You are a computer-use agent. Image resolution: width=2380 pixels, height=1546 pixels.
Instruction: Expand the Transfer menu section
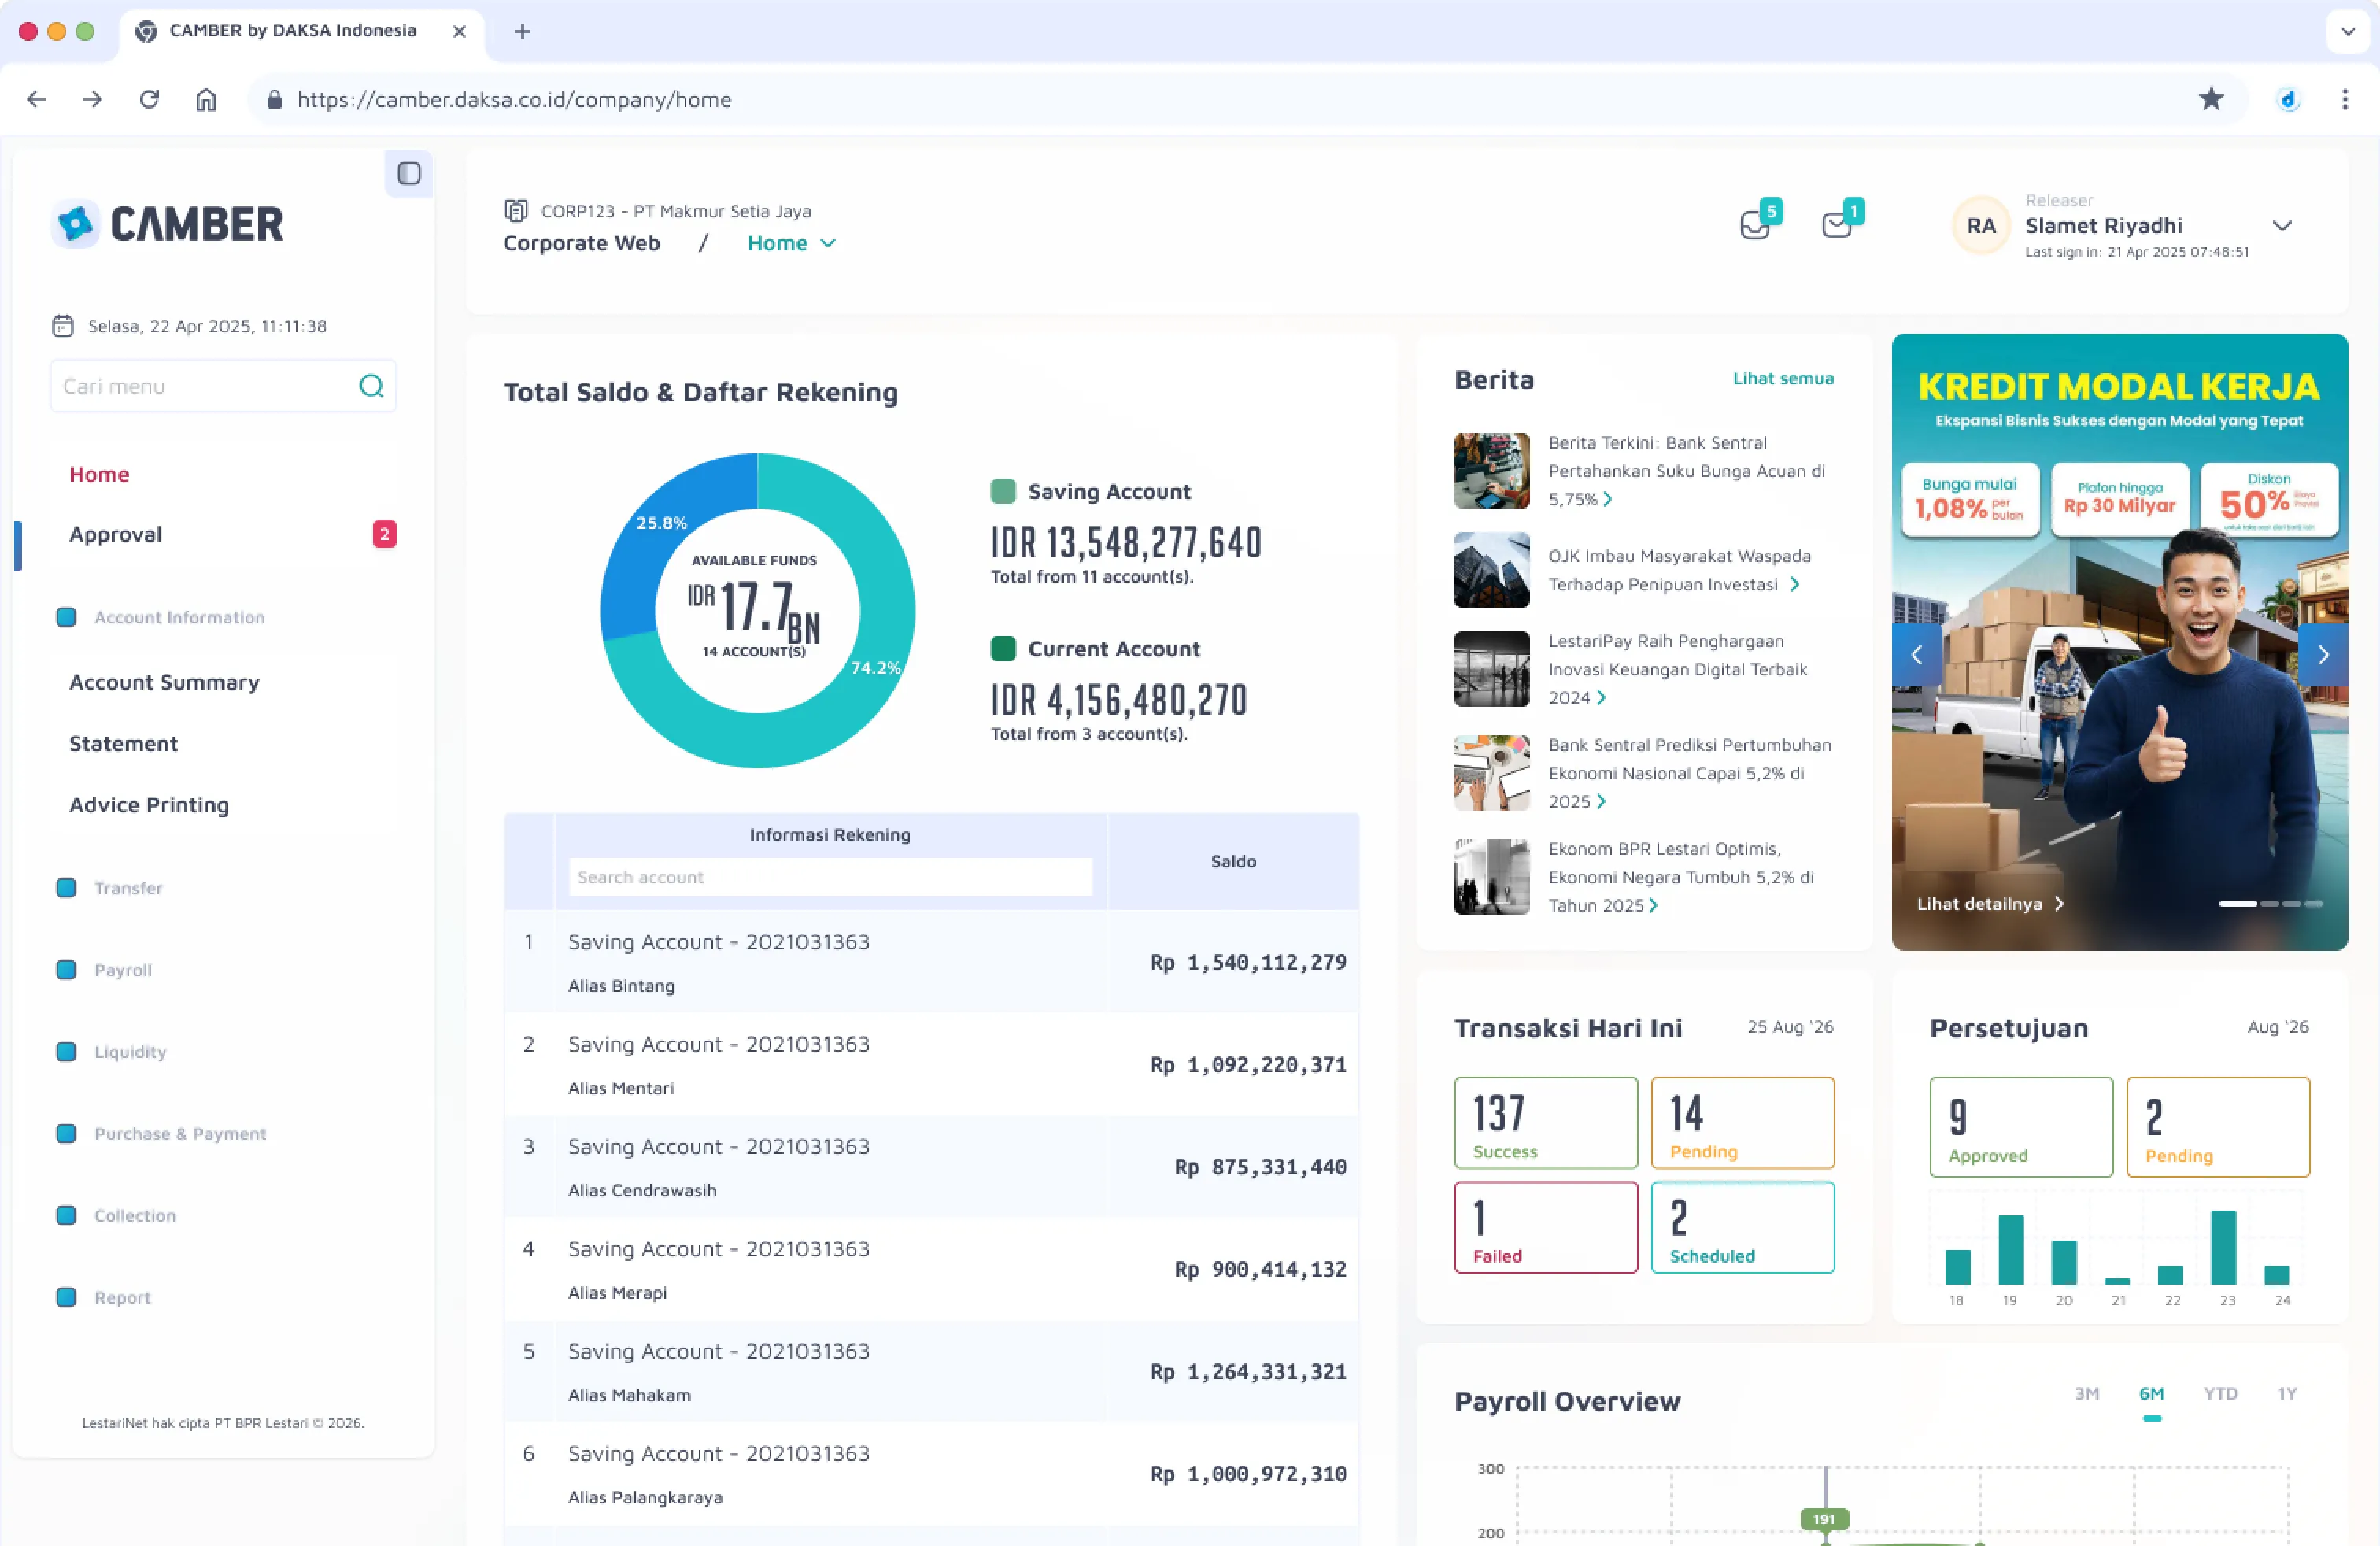110,888
